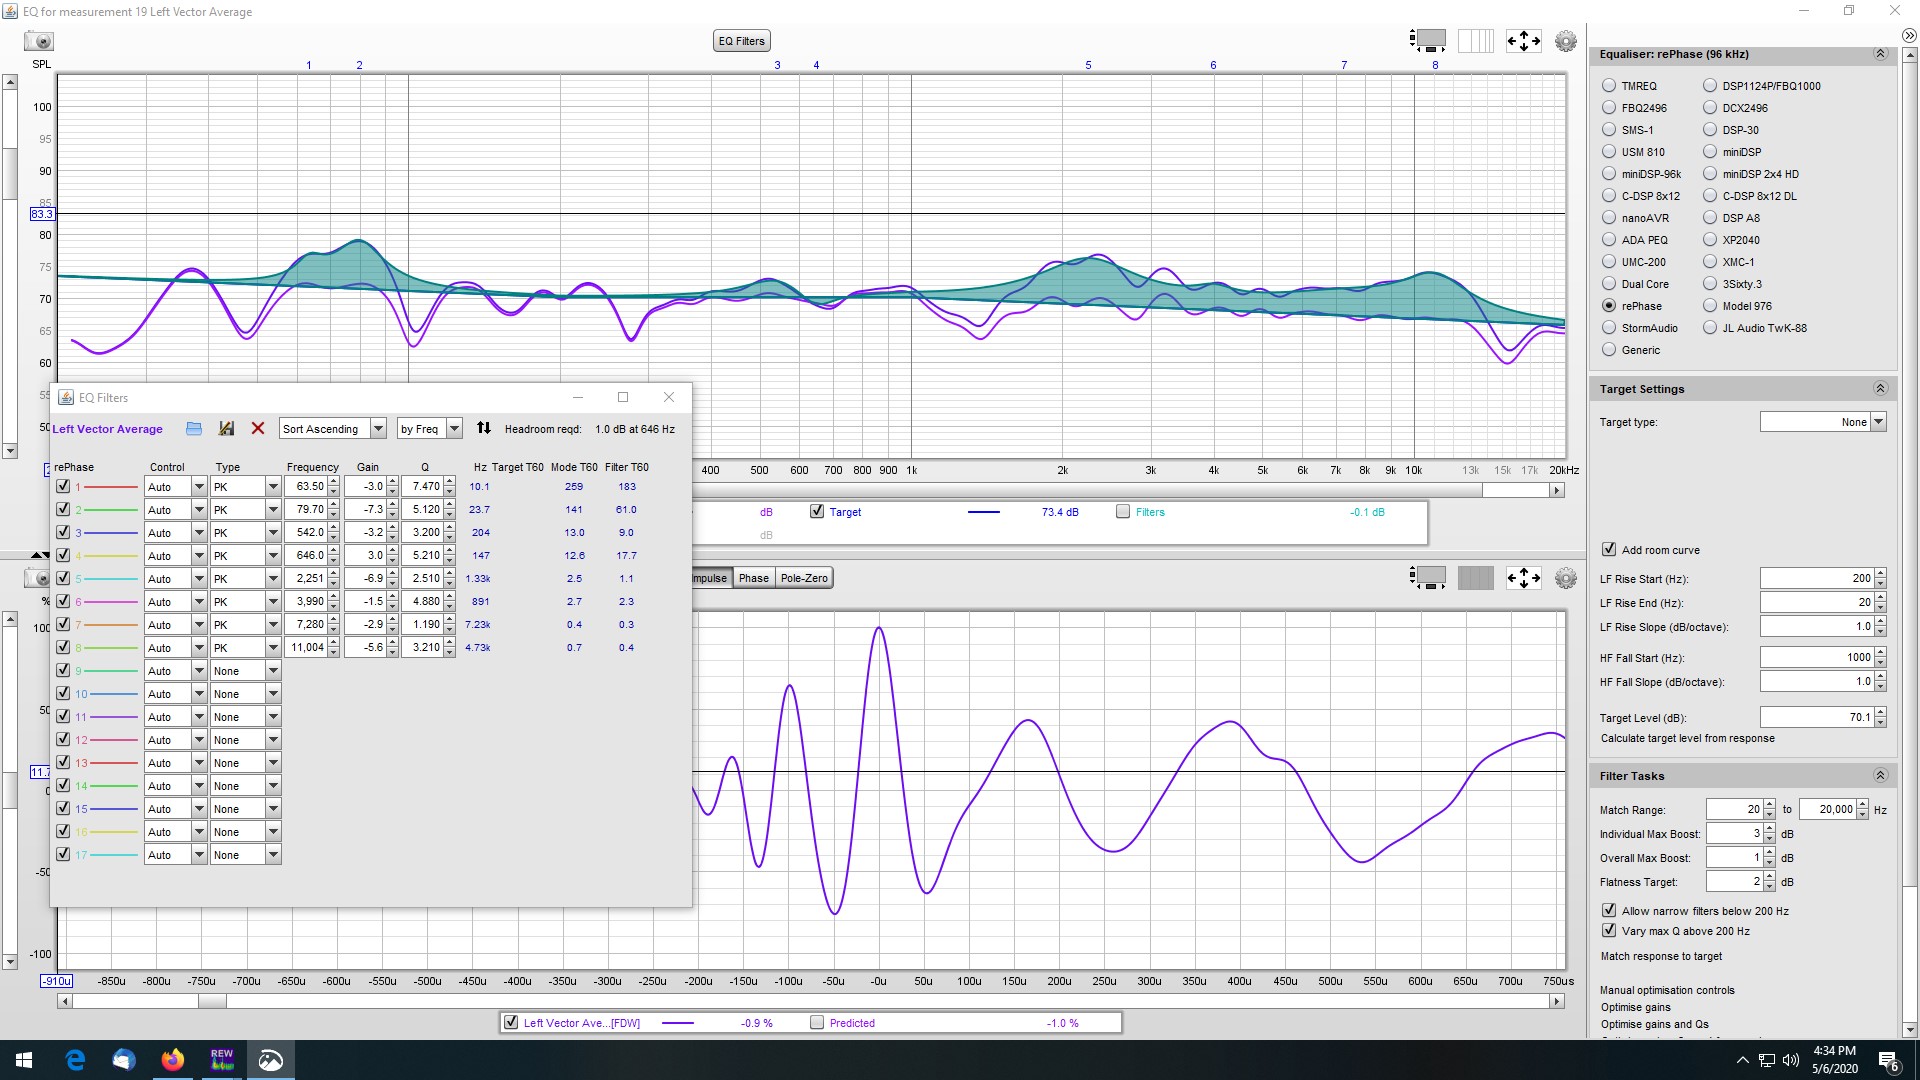Switch to the Pole-Zero tab
The width and height of the screenshot is (1920, 1080).
tap(804, 578)
